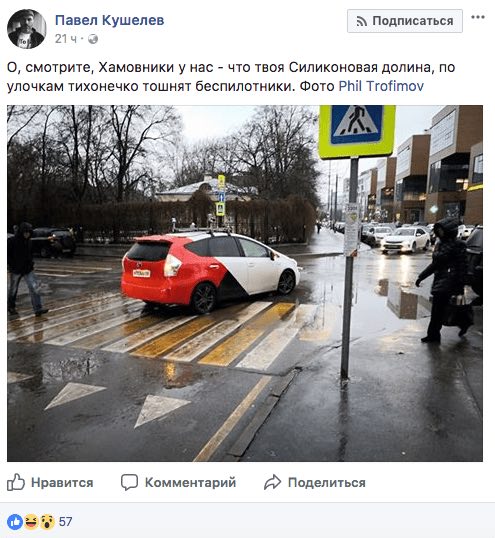Click the post text about Хамовники

coord(231,77)
